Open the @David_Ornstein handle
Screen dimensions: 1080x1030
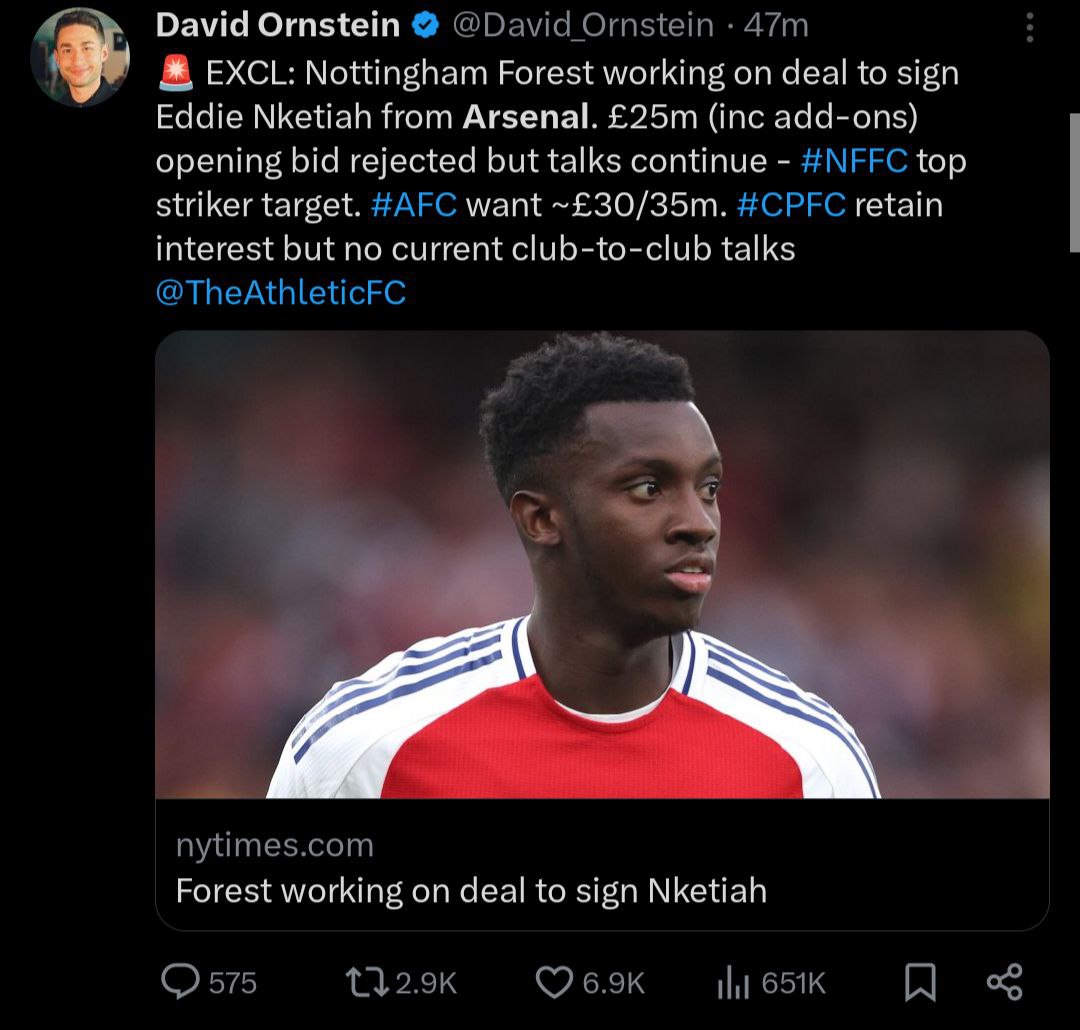[584, 26]
